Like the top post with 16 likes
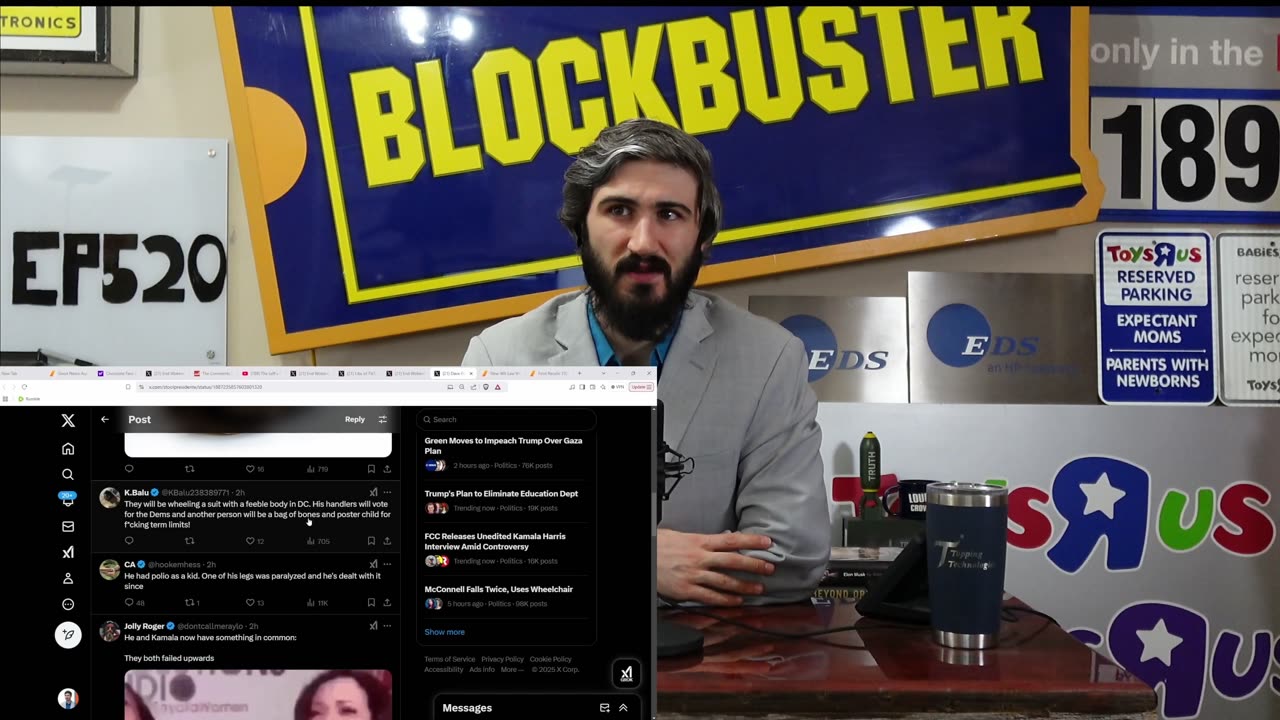Viewport: 1280px width, 720px height. click(255, 469)
